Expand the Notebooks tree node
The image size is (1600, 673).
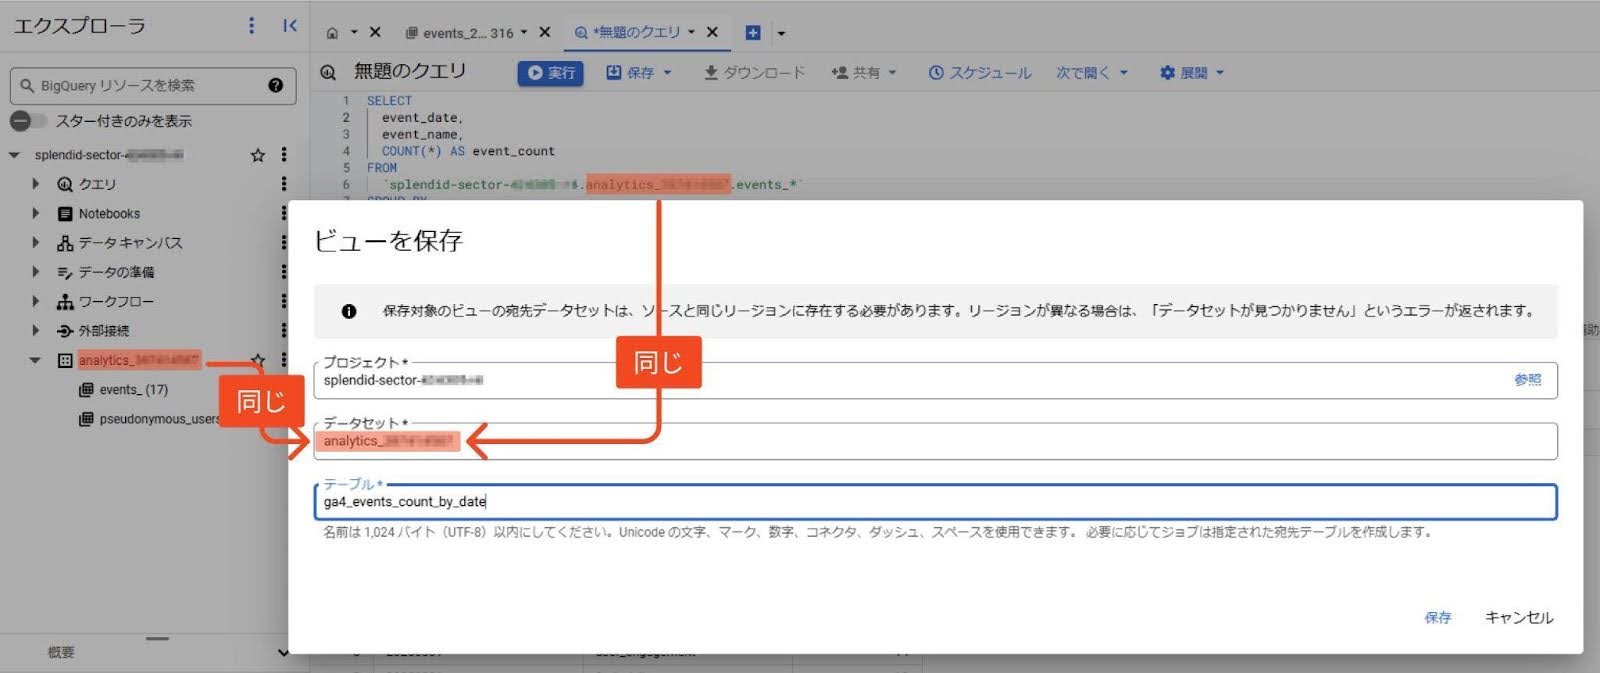[x=36, y=213]
